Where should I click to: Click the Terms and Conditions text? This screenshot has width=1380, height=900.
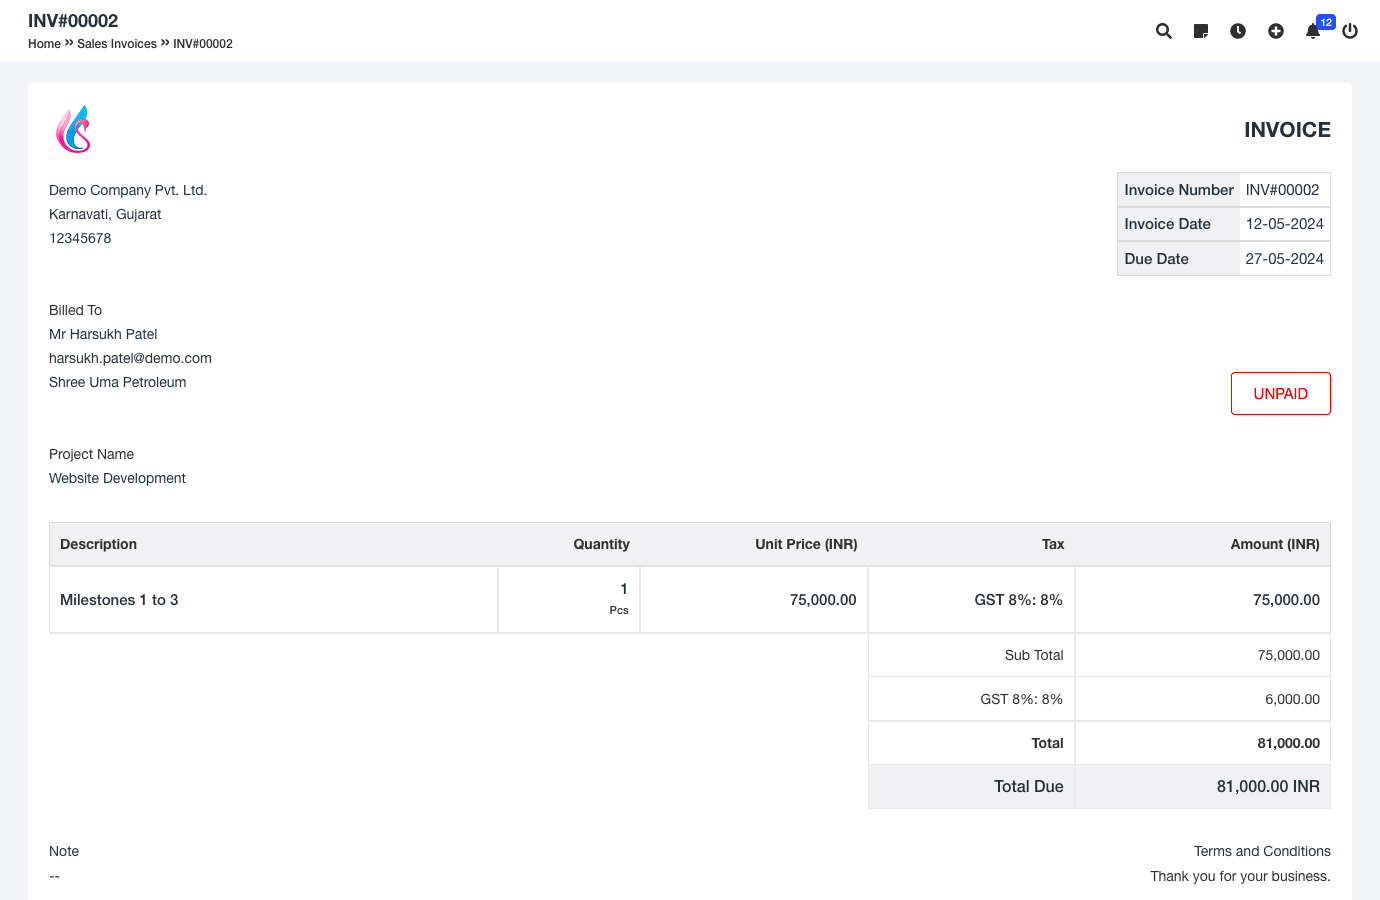(x=1262, y=851)
